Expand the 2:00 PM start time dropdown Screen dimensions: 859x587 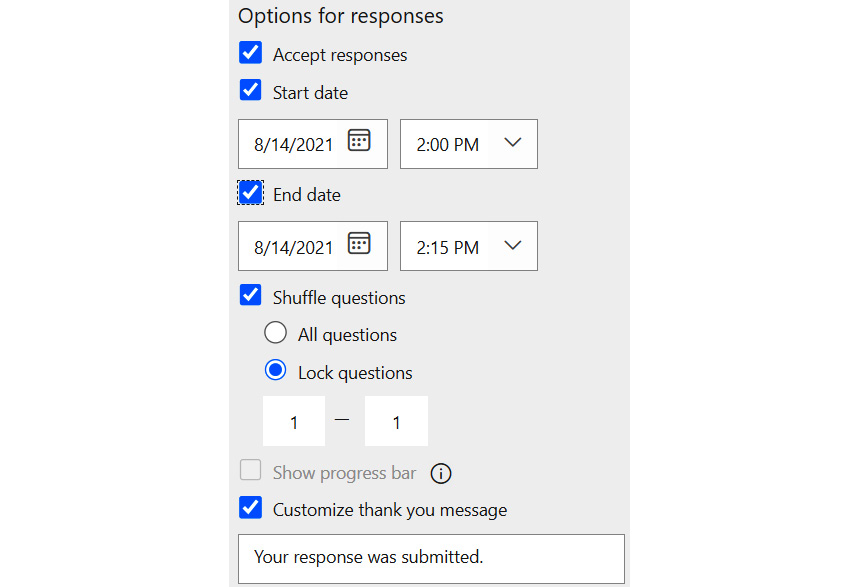(x=469, y=144)
